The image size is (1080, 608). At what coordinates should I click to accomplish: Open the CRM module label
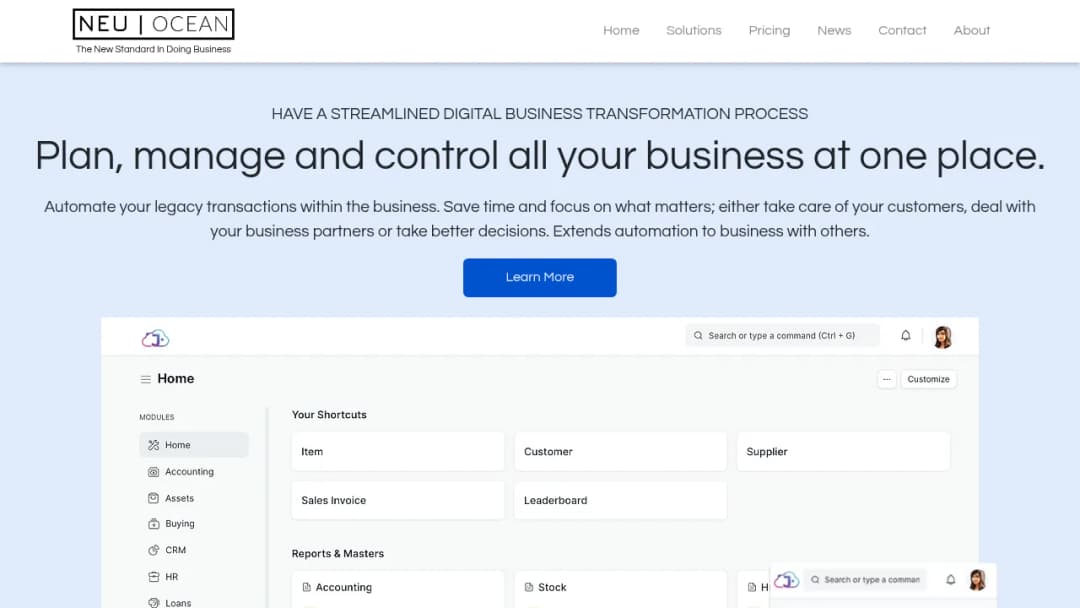175,550
